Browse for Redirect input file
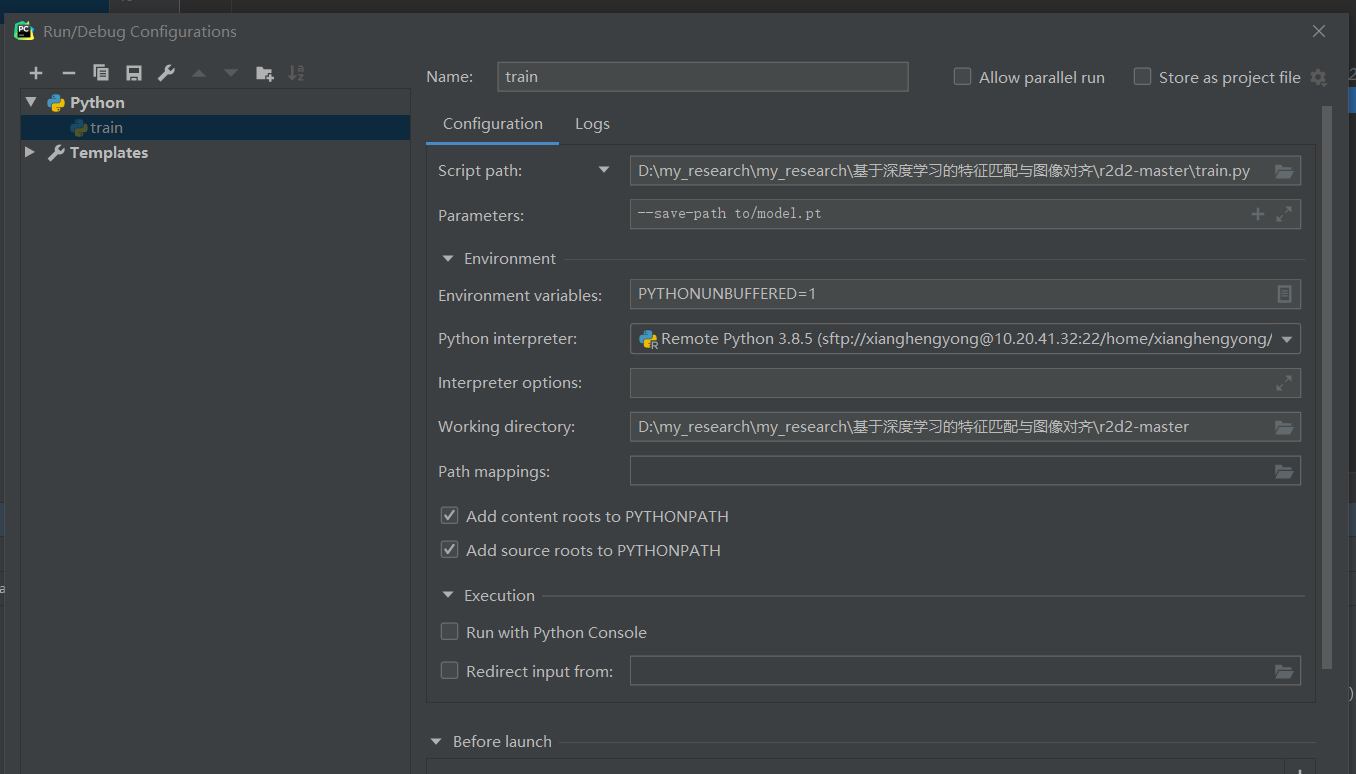Viewport: 1356px width, 774px height. click(1284, 671)
